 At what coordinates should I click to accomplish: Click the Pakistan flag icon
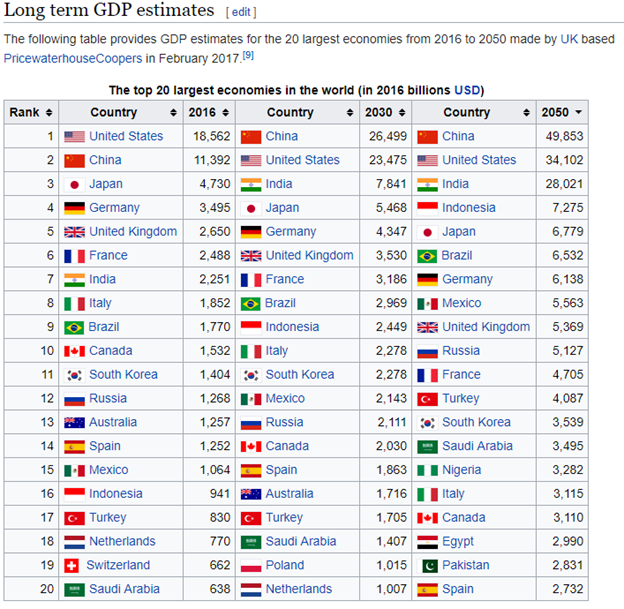(x=427, y=565)
